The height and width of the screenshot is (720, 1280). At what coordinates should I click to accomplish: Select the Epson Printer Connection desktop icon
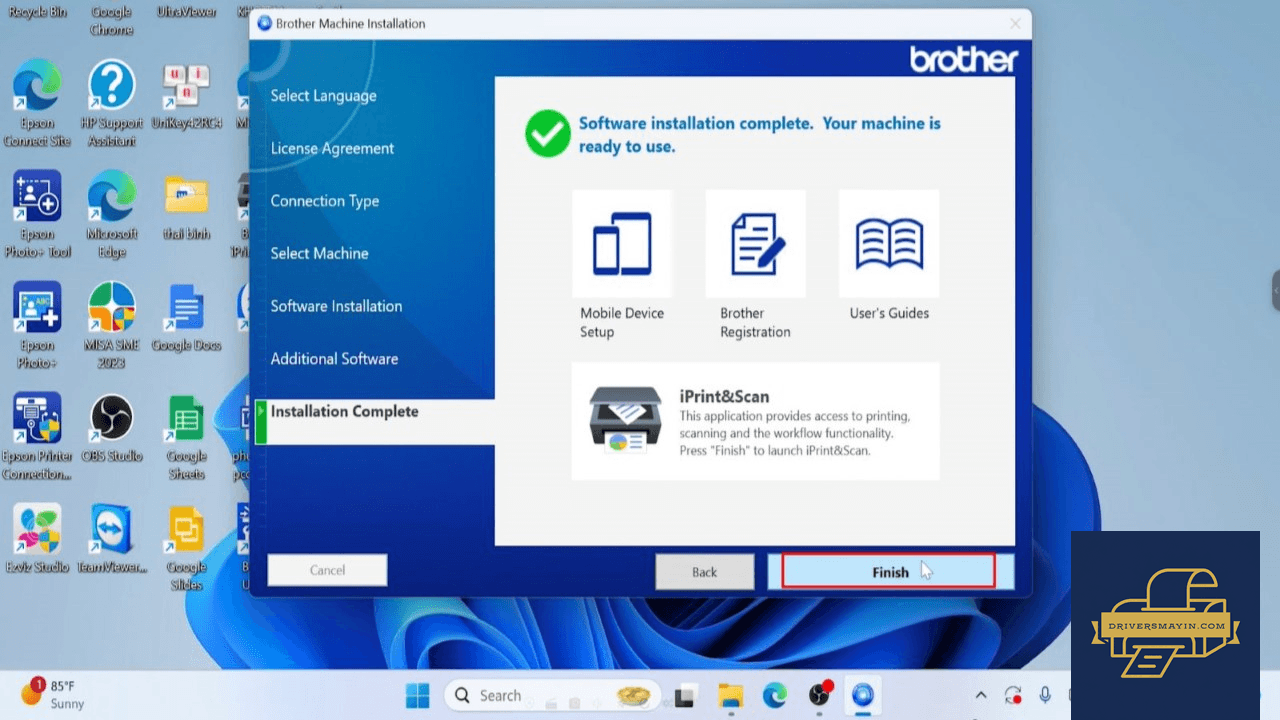(37, 437)
